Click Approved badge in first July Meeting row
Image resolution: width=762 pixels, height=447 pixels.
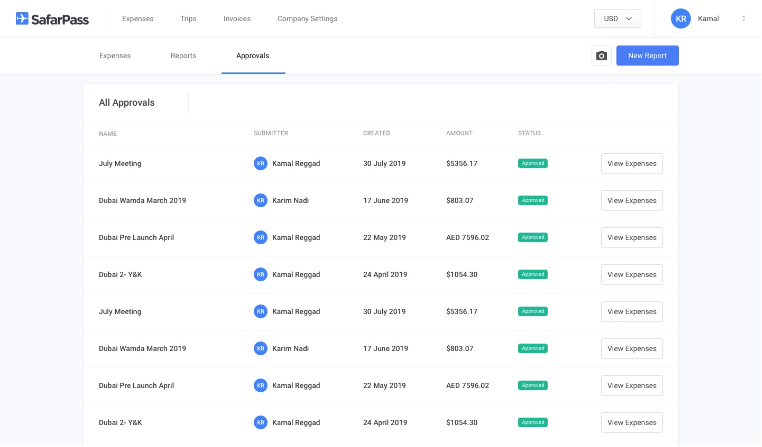(x=533, y=163)
